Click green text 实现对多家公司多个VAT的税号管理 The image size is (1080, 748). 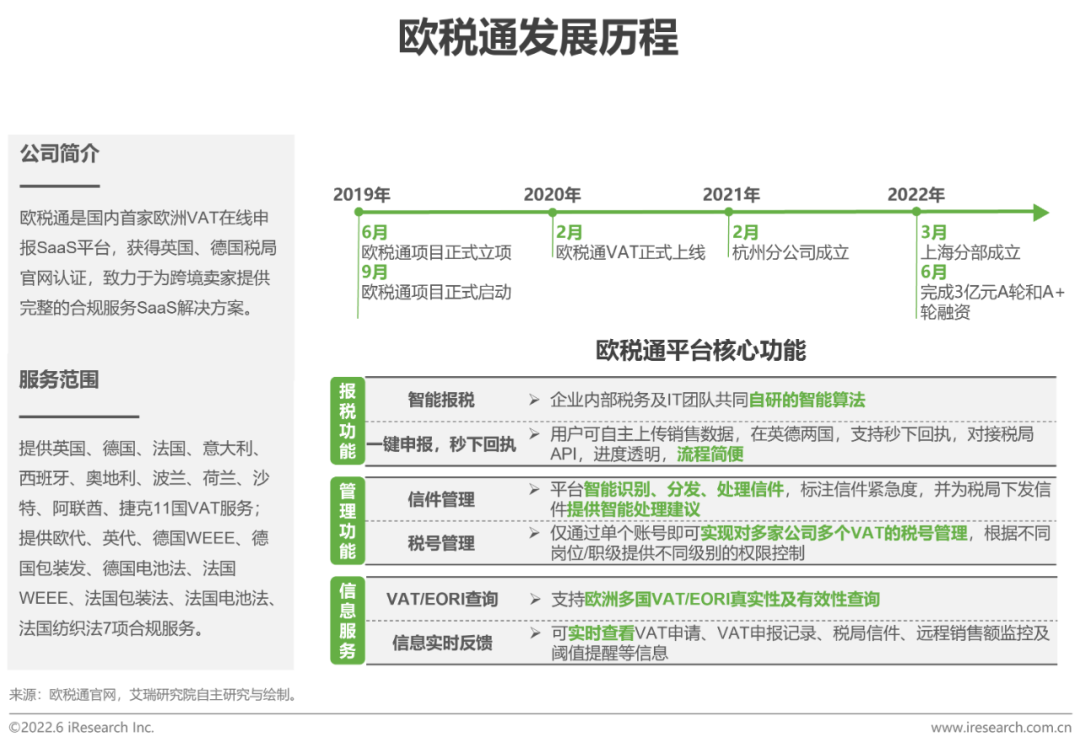pos(833,533)
